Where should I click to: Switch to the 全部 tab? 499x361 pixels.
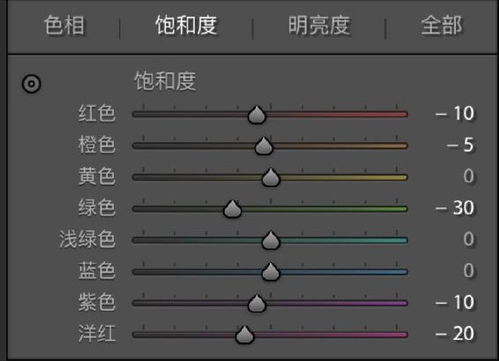coord(442,25)
